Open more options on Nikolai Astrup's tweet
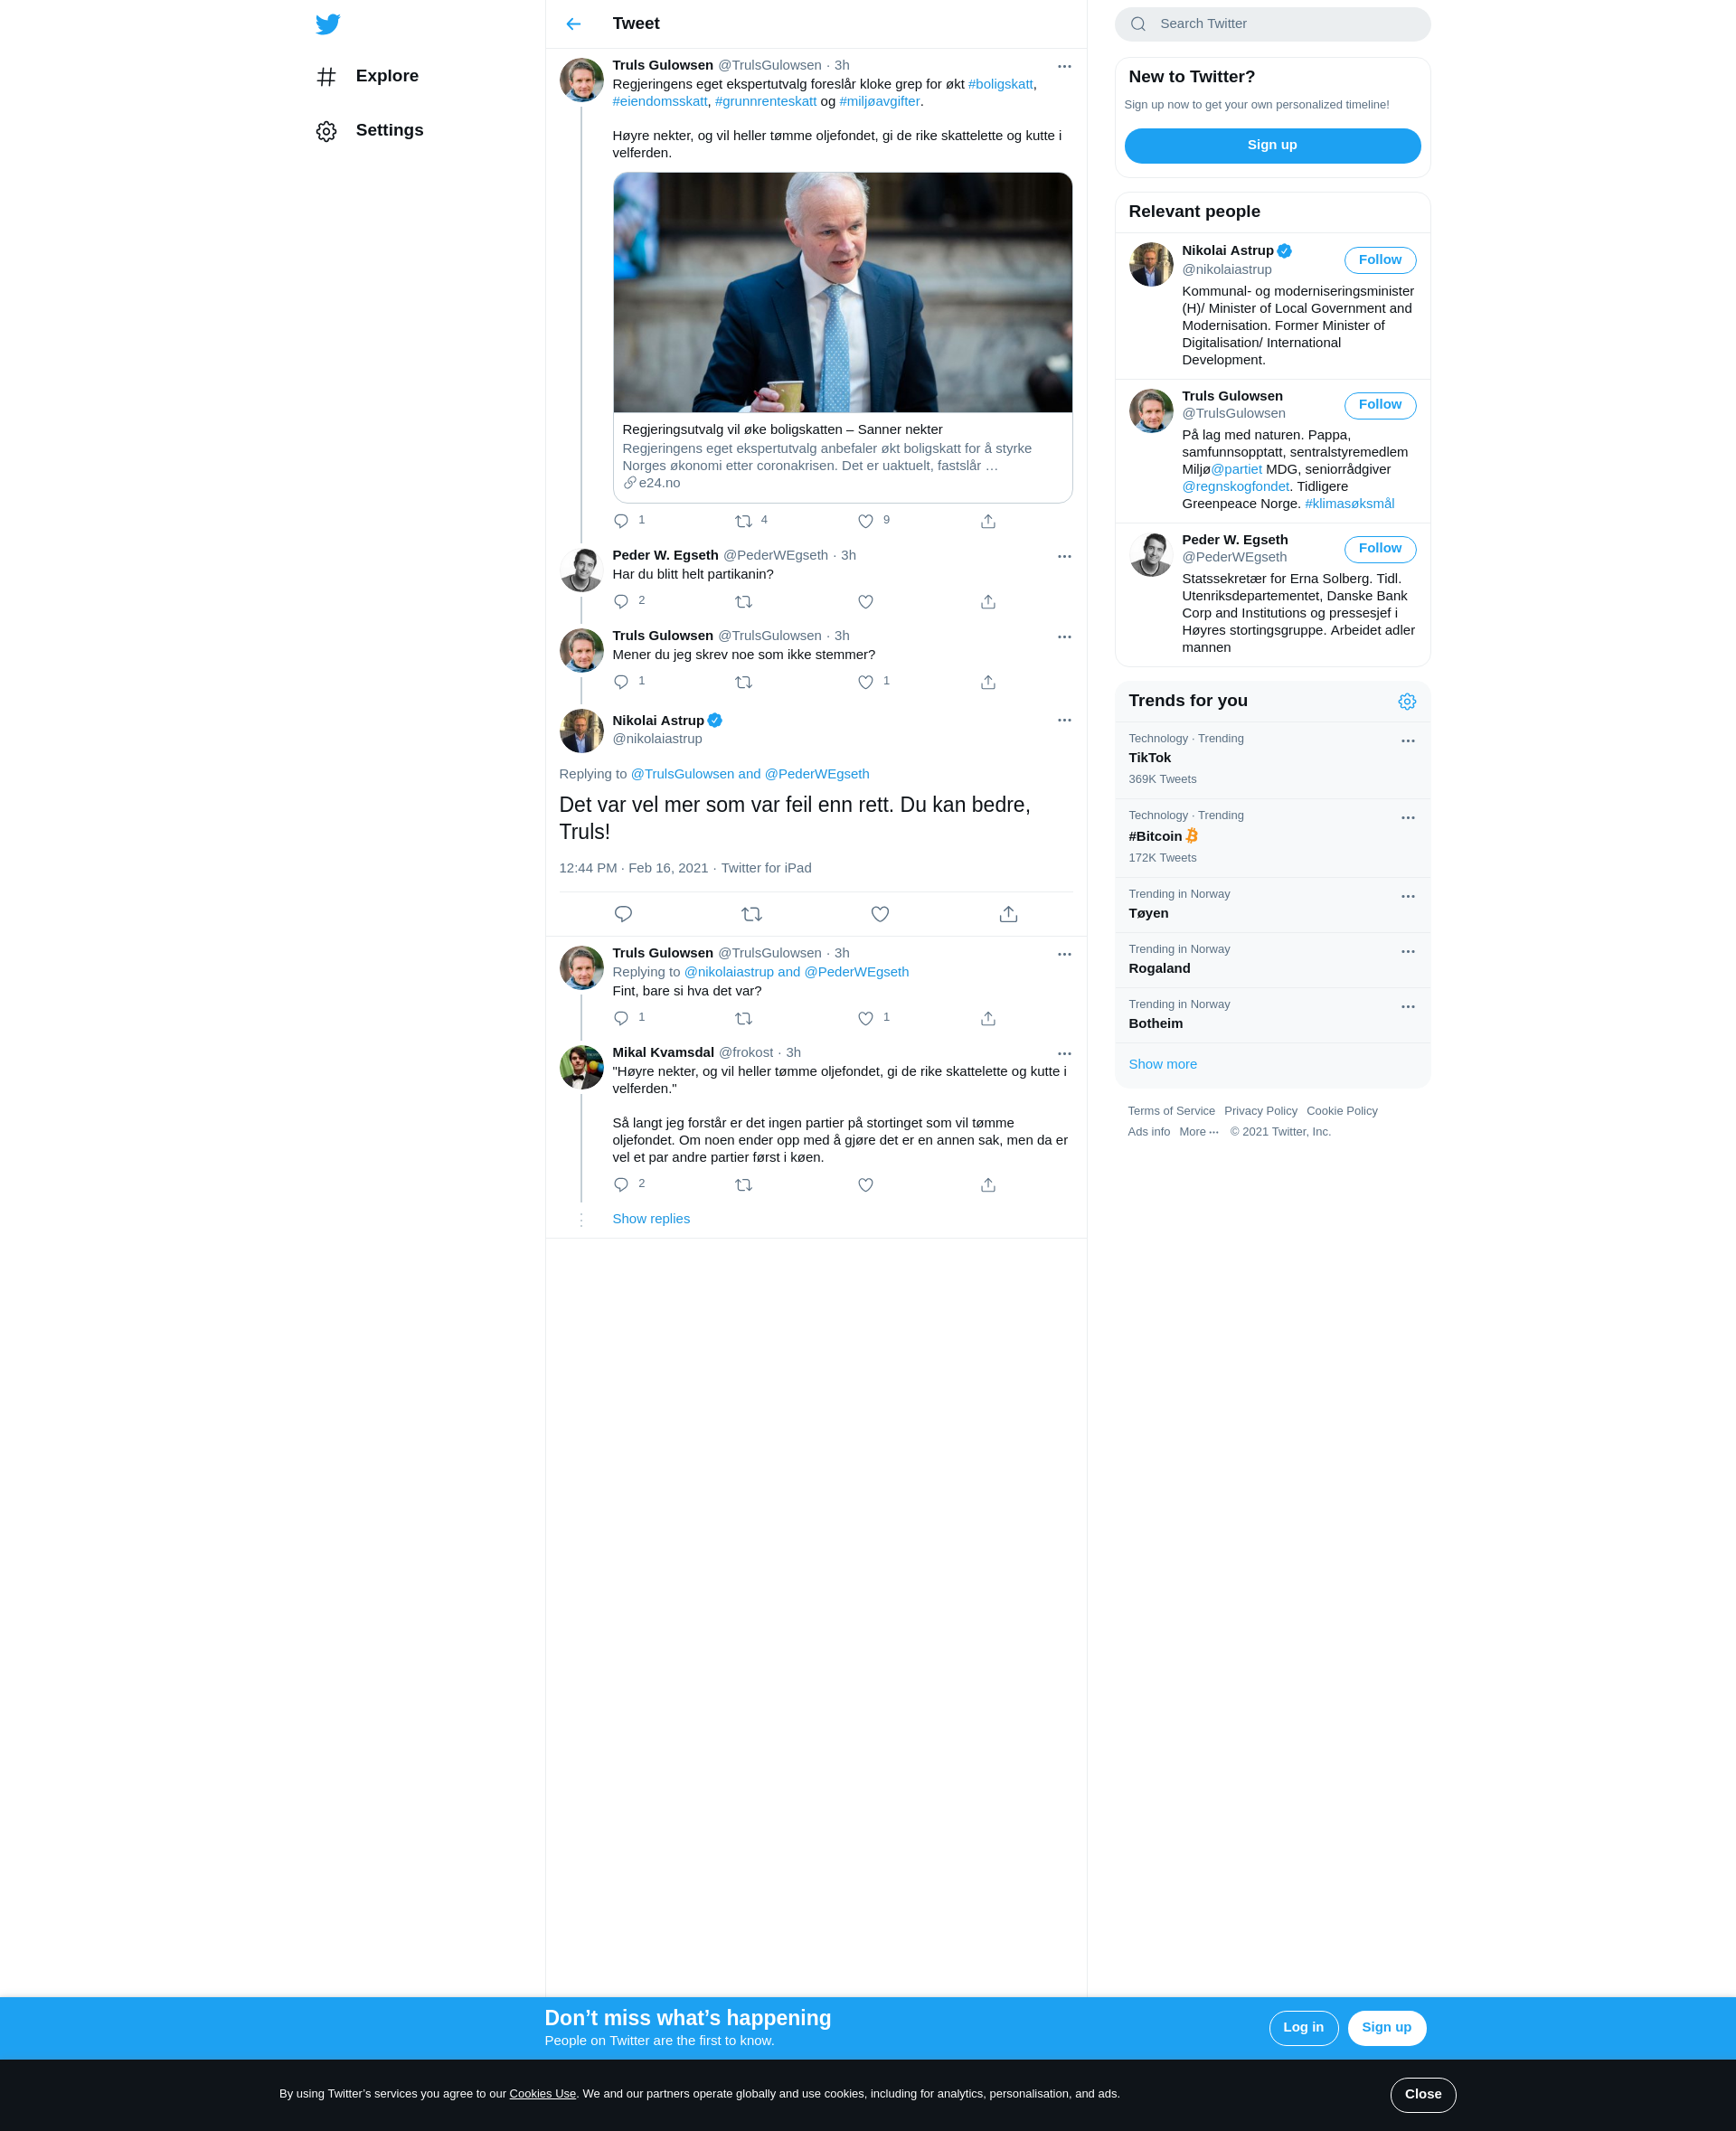 tap(1064, 720)
